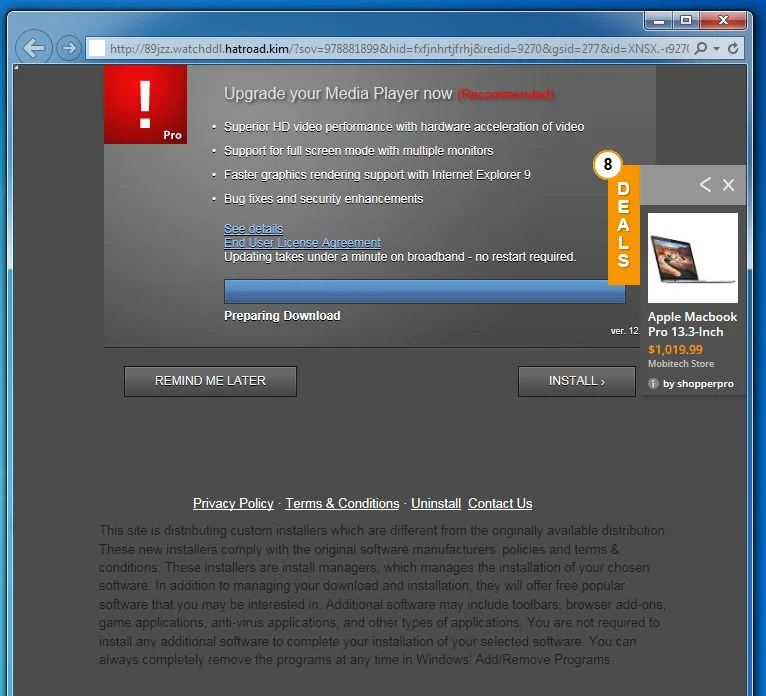Viewport: 766px width, 696px height.
Task: Click the info icon beside by shopperpro
Action: (x=653, y=383)
